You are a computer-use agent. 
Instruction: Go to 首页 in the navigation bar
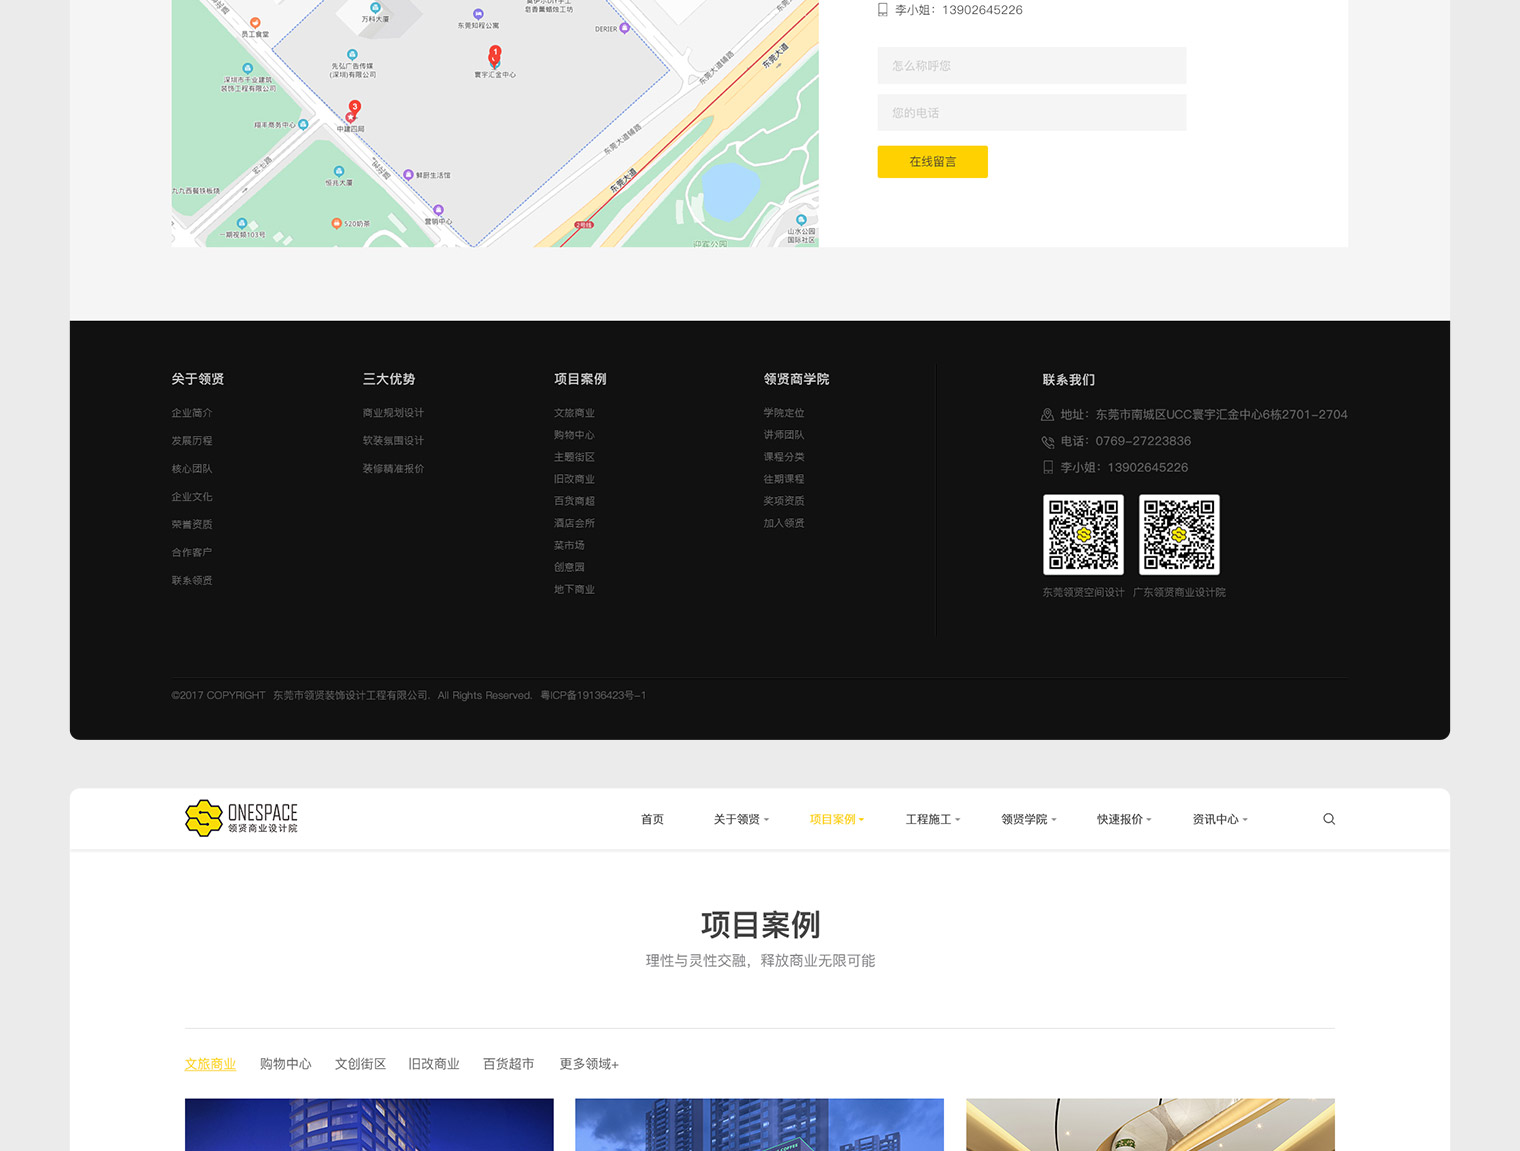tap(652, 819)
